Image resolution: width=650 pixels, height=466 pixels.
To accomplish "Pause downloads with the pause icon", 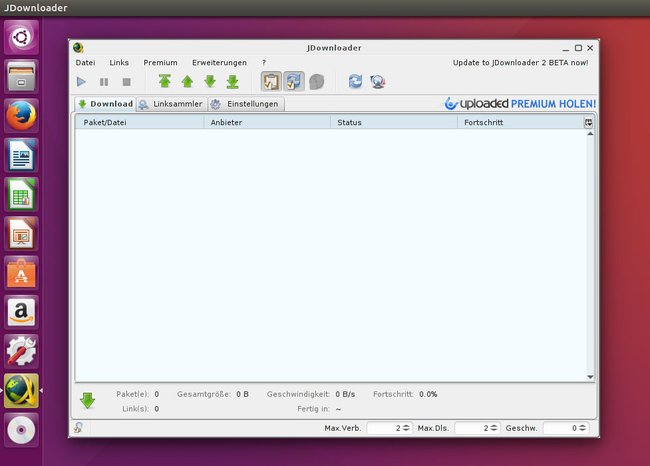I will pyautogui.click(x=104, y=82).
